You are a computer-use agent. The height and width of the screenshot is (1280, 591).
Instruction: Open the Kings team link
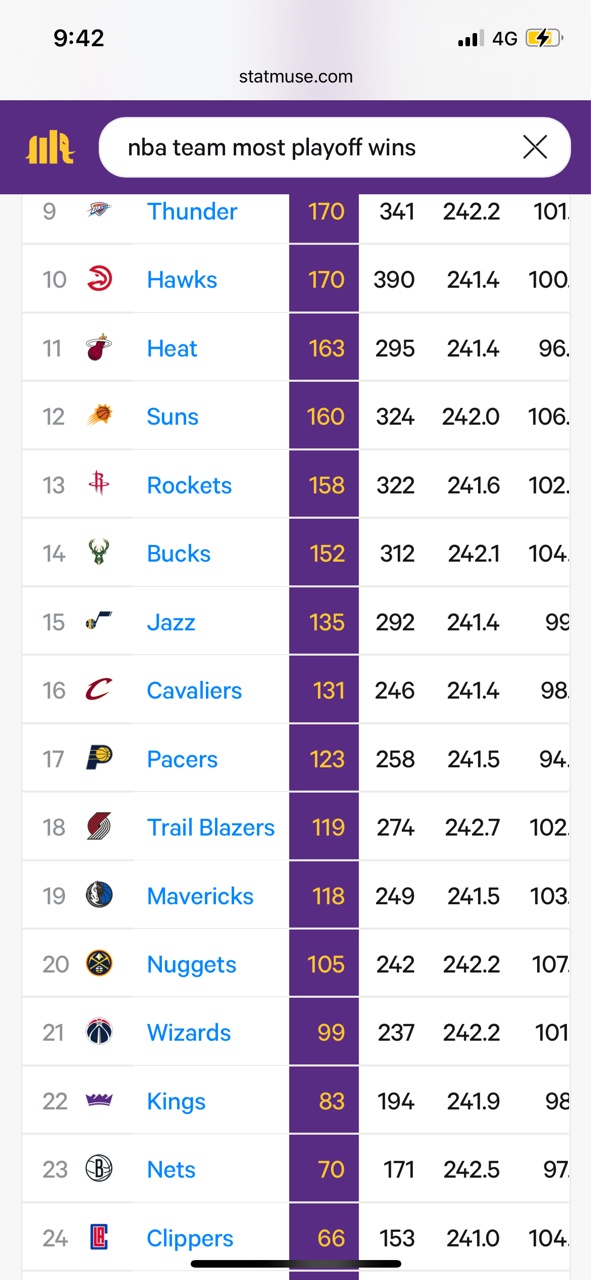click(176, 1101)
